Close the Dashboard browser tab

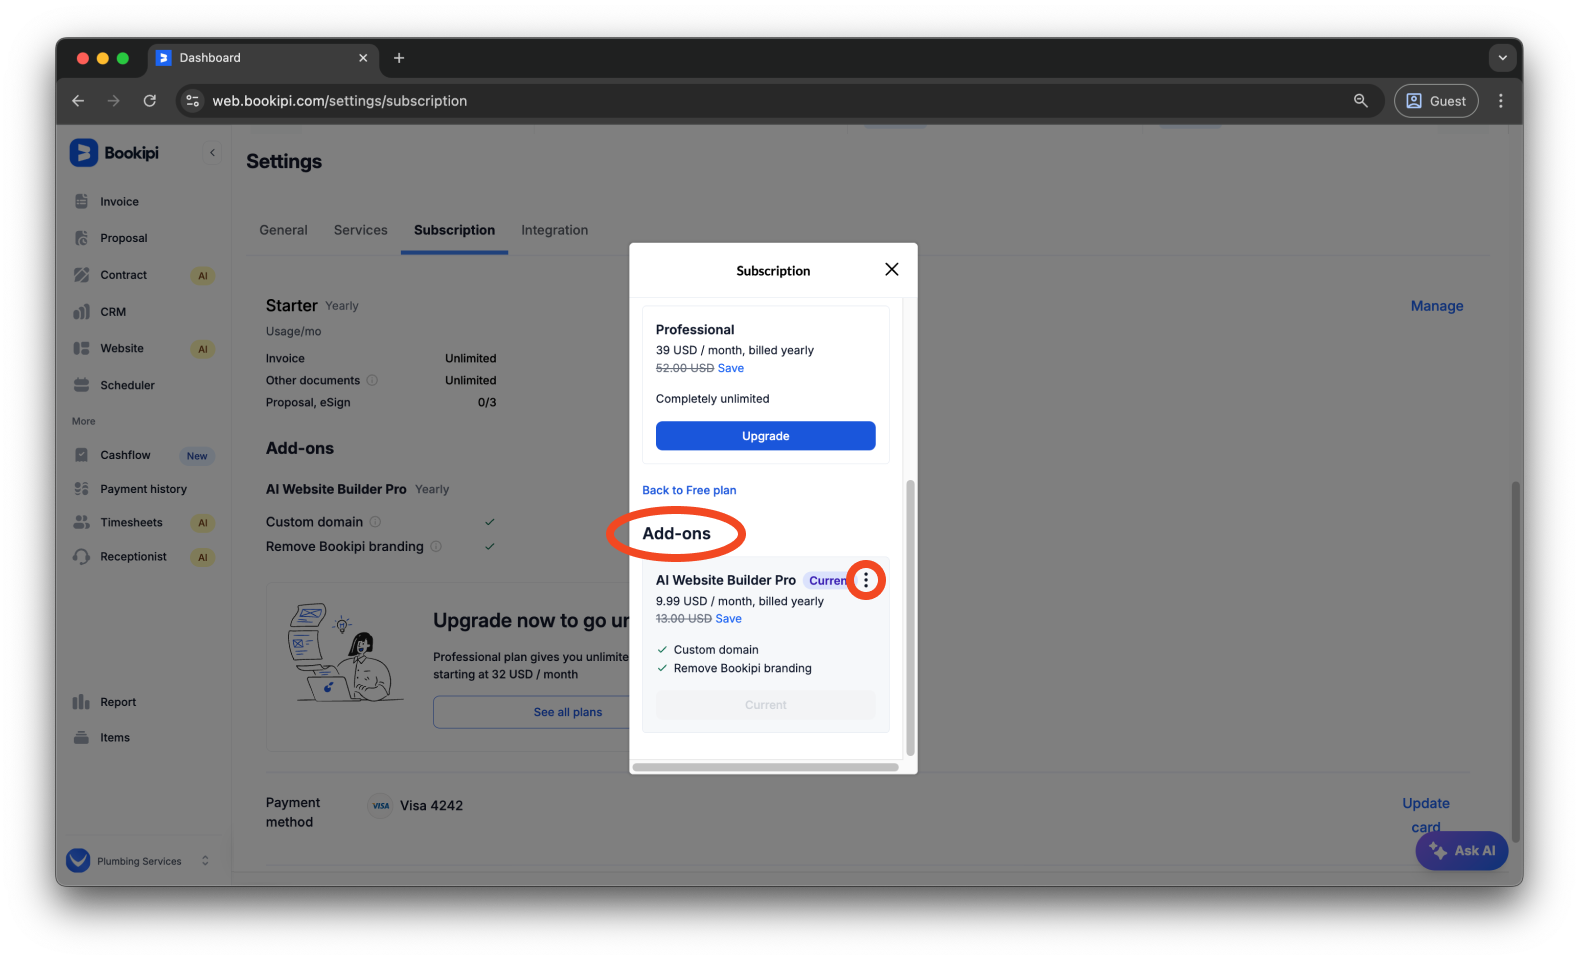click(363, 58)
